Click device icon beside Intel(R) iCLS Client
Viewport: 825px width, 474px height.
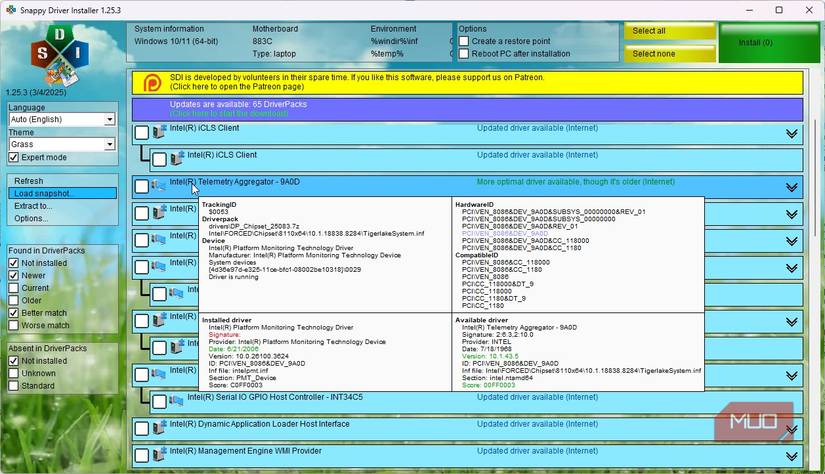[x=159, y=132]
